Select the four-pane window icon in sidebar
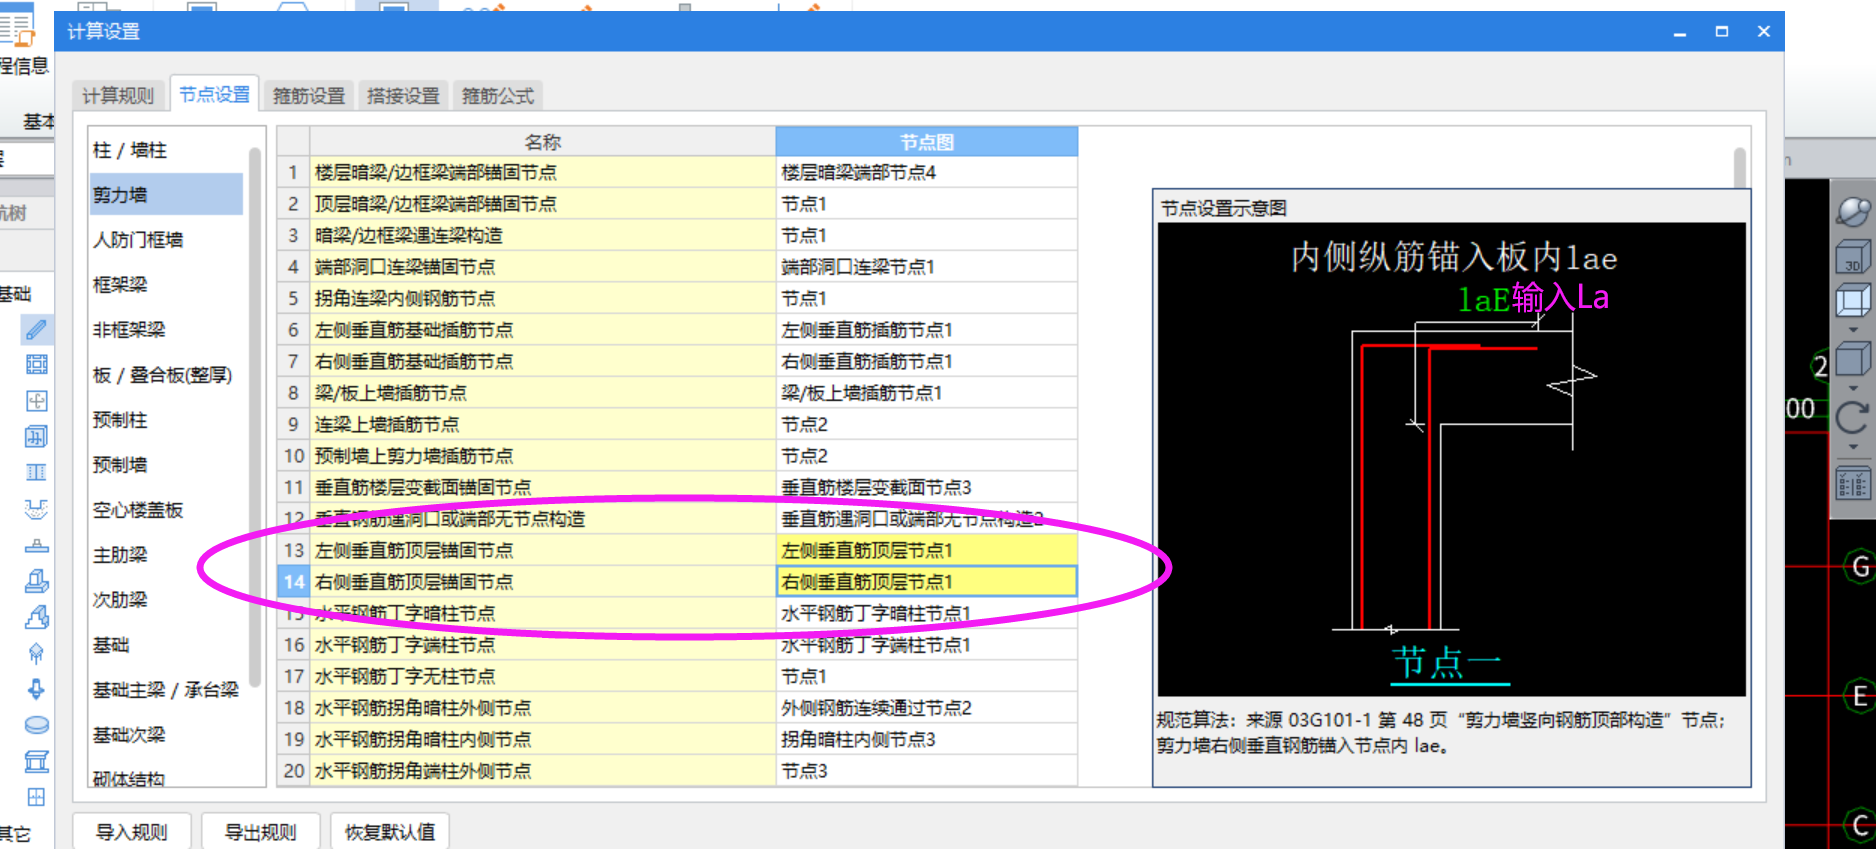This screenshot has height=849, width=1876. pyautogui.click(x=36, y=797)
